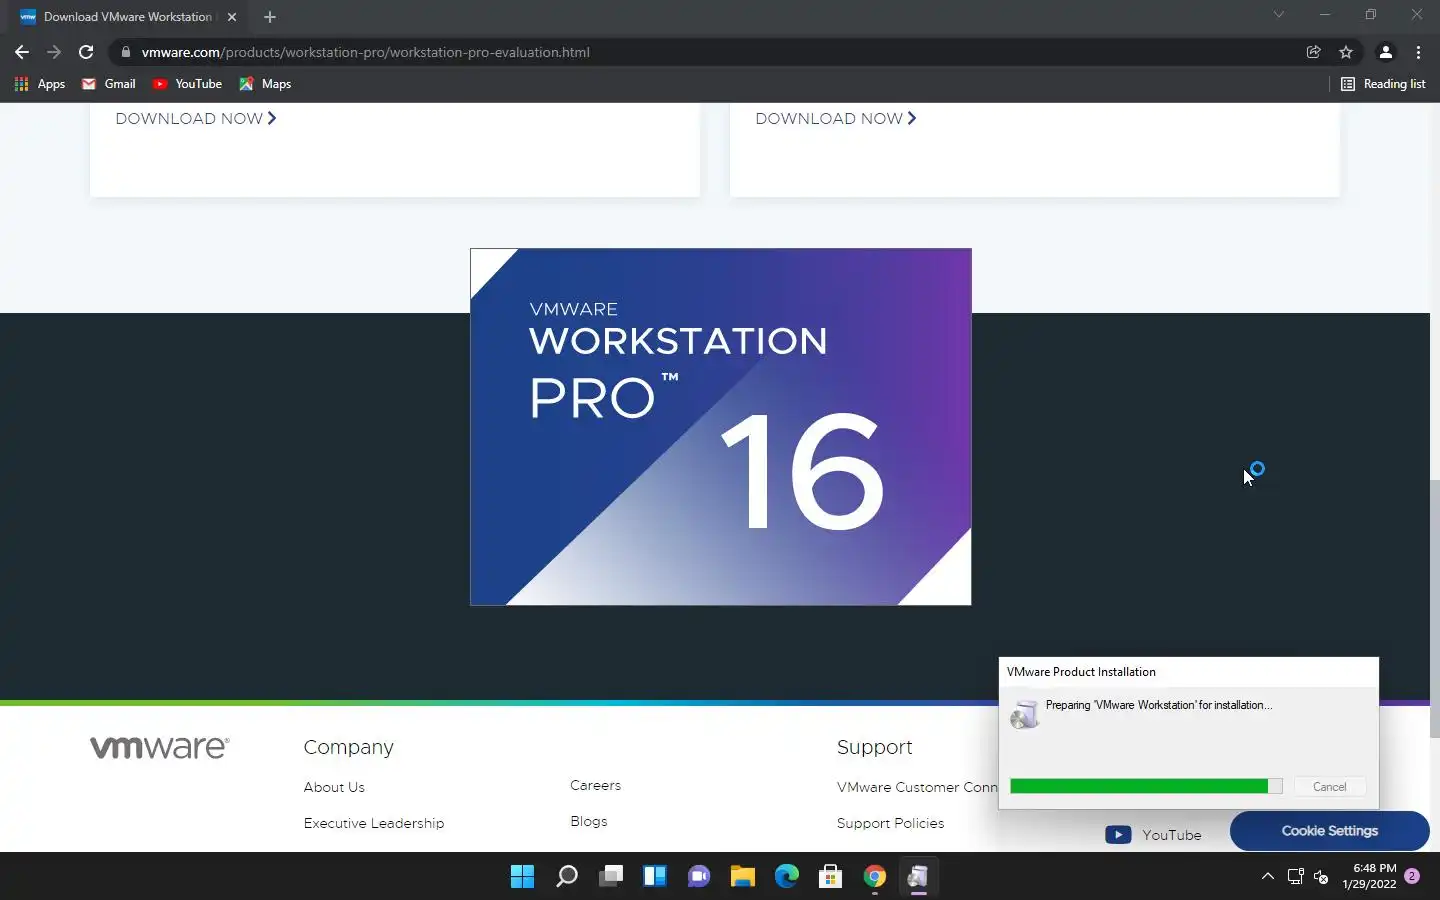The image size is (1440, 900).
Task: Switch to Chrome on the taskbar
Action: [874, 877]
